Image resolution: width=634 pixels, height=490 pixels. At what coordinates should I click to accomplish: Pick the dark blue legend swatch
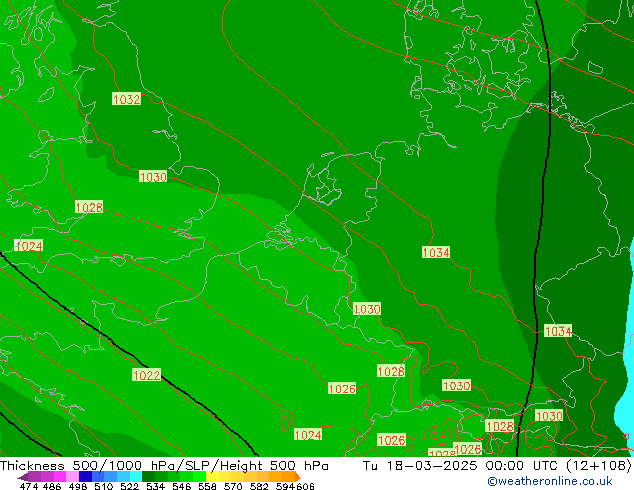tap(85, 476)
